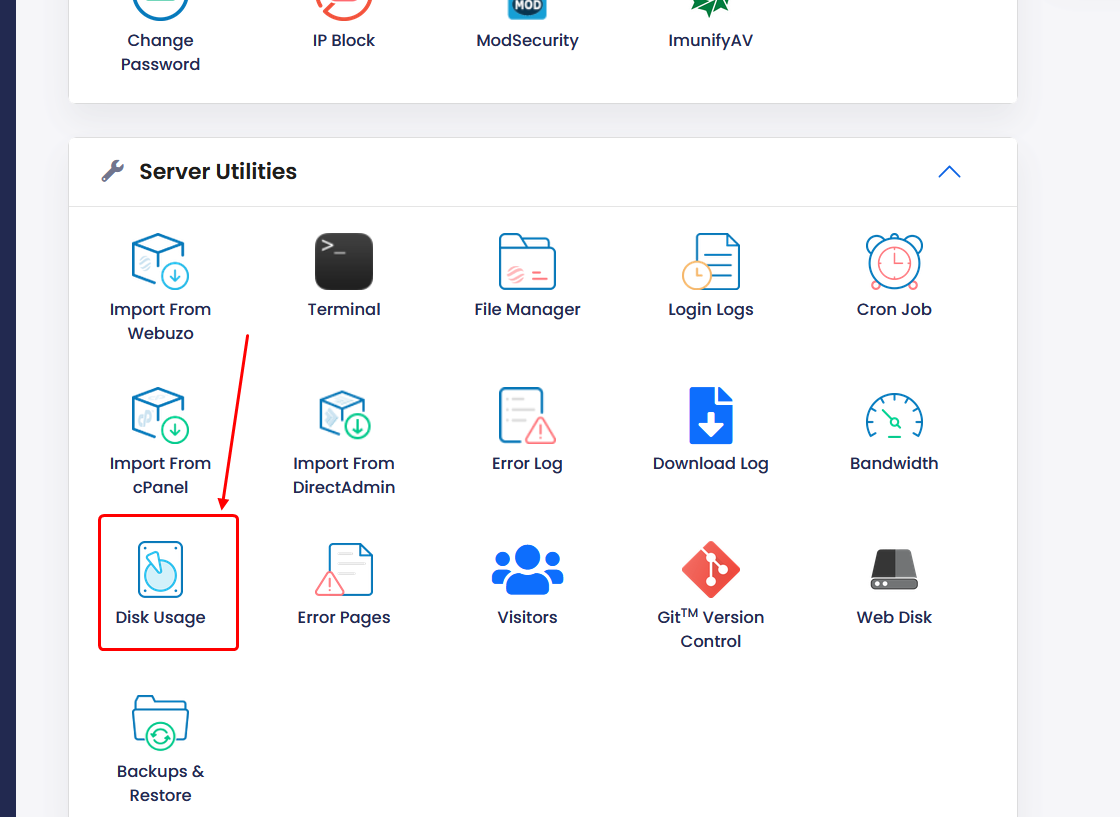View the Error Log
Image resolution: width=1120 pixels, height=817 pixels.
[x=527, y=416]
